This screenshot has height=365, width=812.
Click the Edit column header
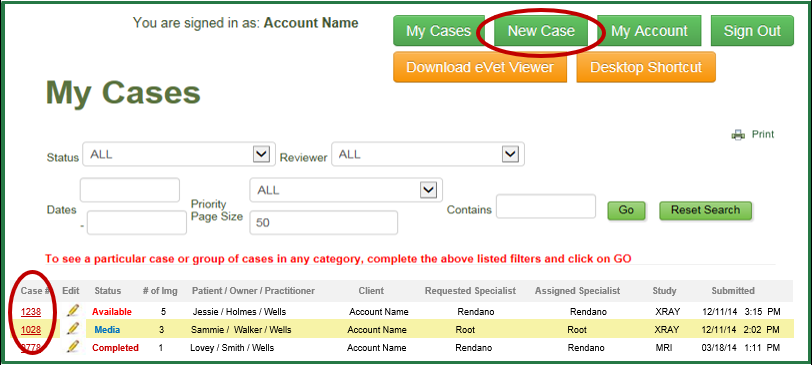(x=70, y=291)
